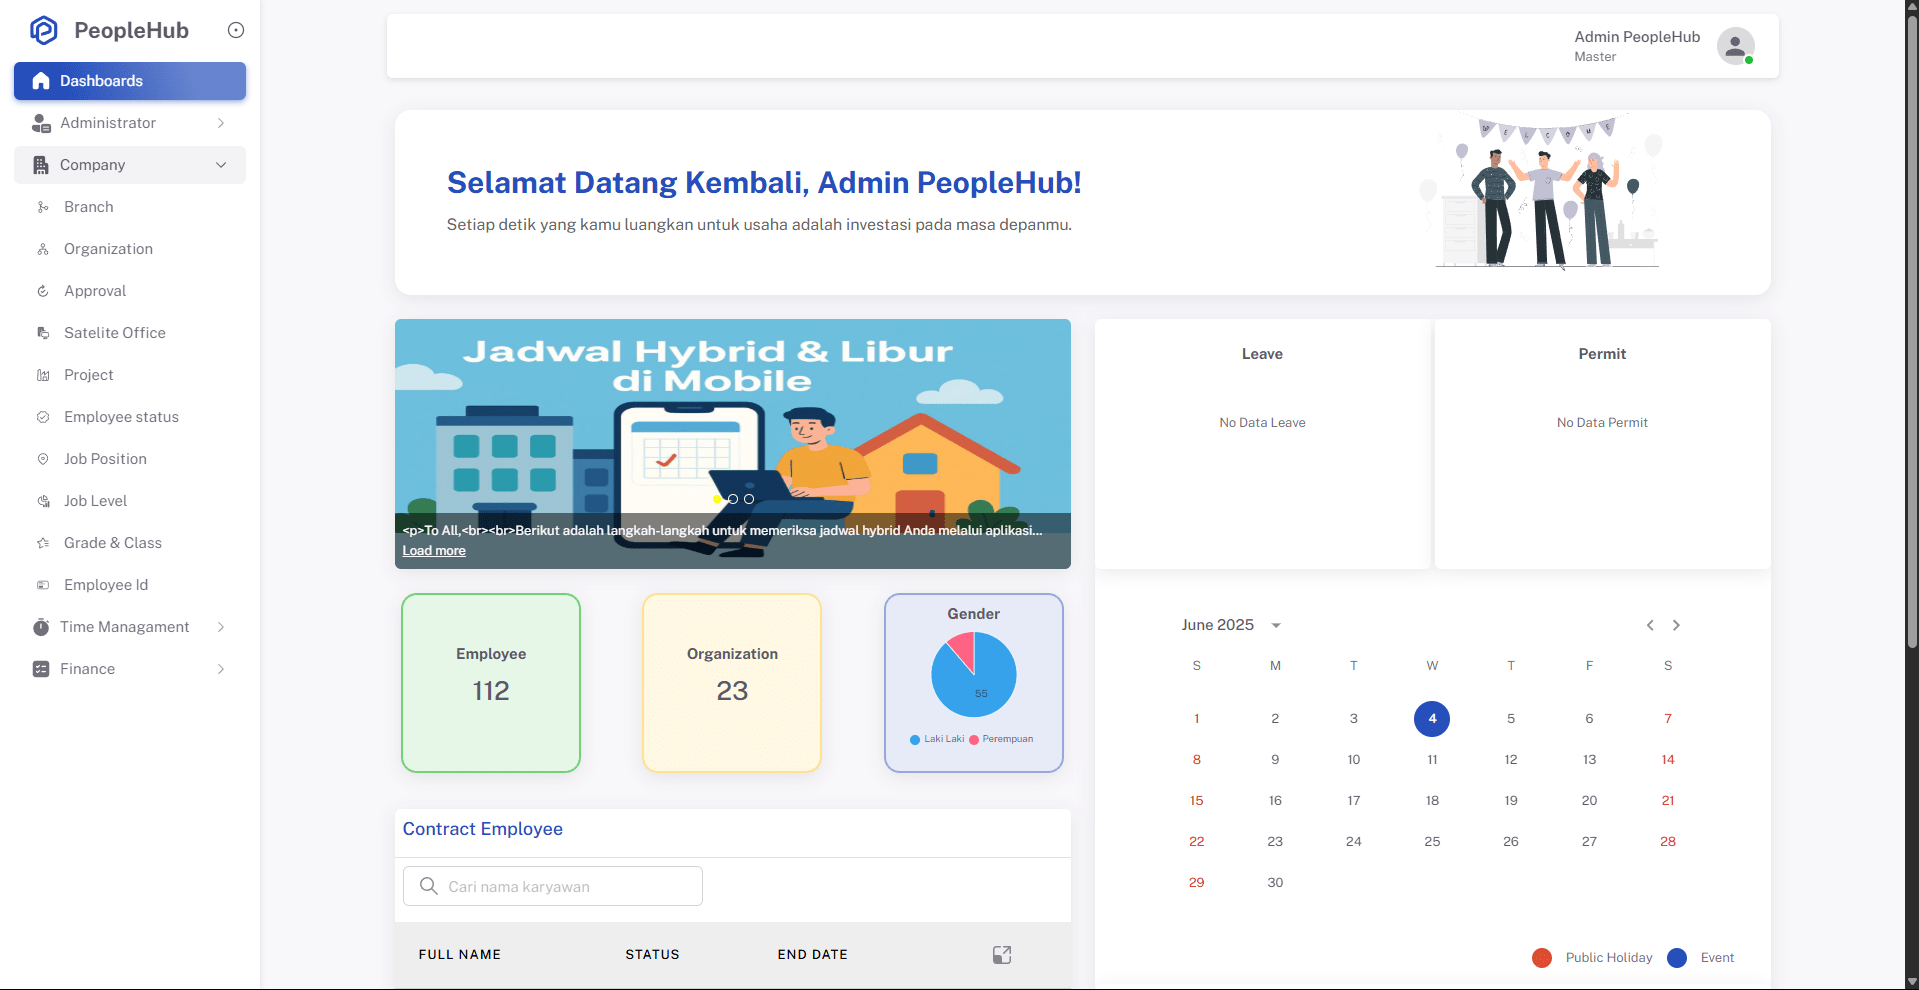Expand the Time Management menu
1919x990 pixels.
pos(124,627)
